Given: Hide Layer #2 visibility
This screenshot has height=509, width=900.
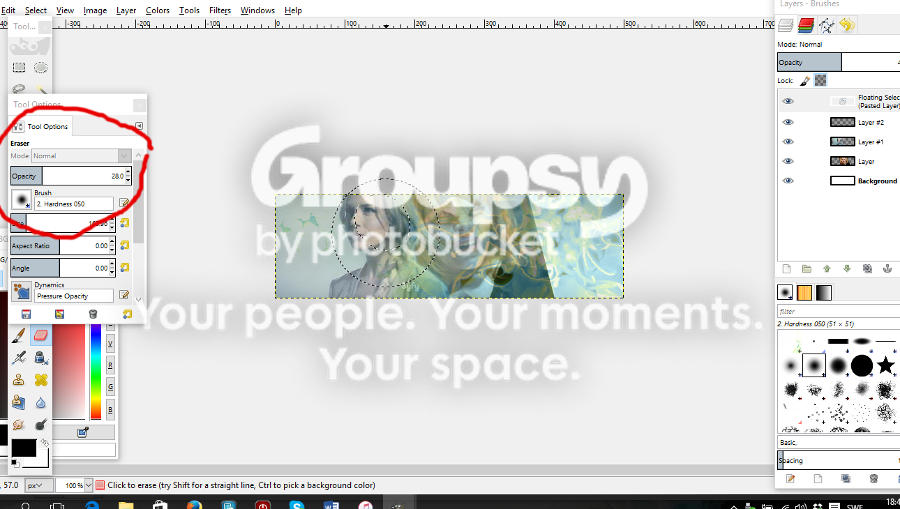Looking at the screenshot, I should pos(788,122).
